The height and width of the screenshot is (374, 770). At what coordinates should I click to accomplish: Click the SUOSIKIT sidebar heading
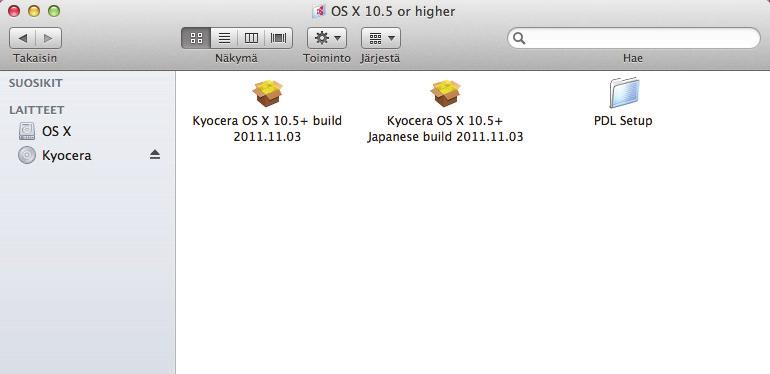36,83
